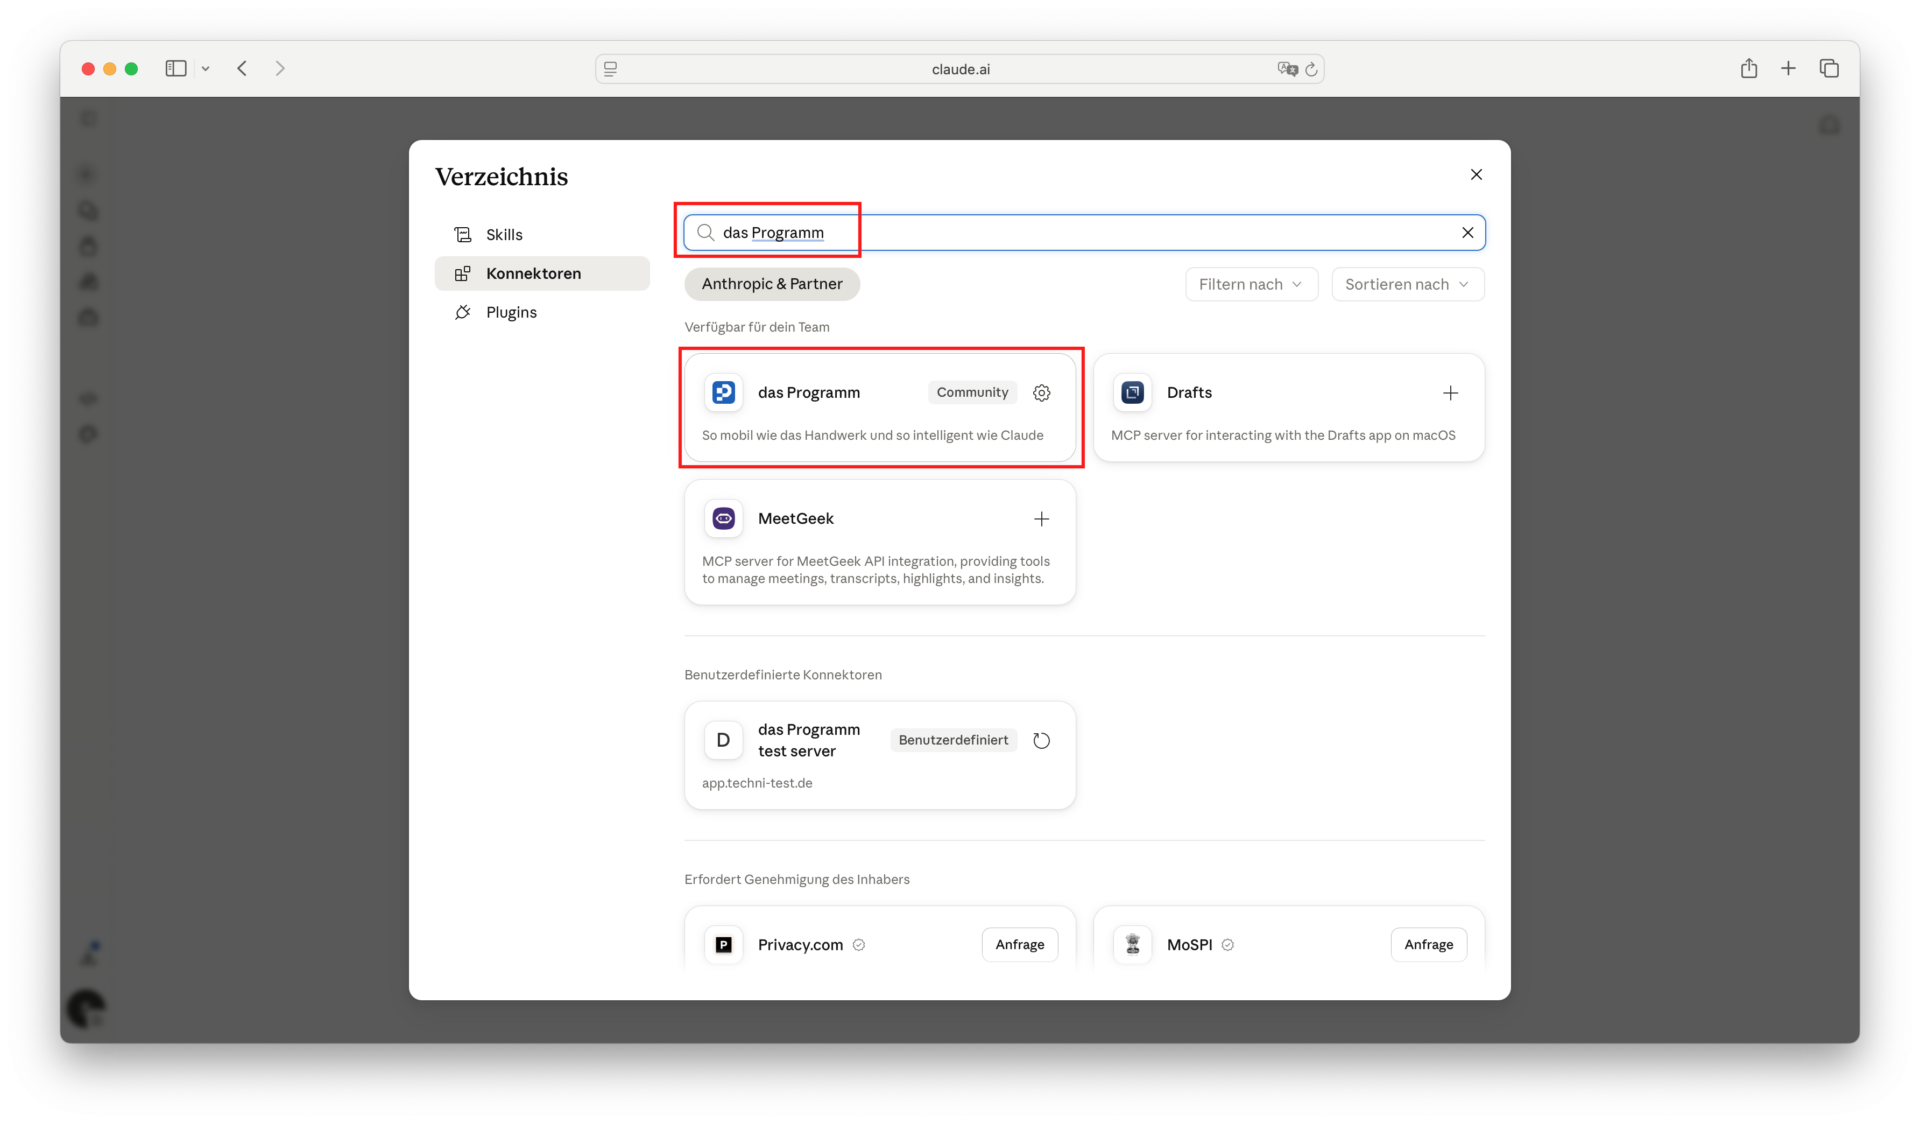Click the das Programm app logo
The width and height of the screenshot is (1920, 1123).
tap(723, 393)
